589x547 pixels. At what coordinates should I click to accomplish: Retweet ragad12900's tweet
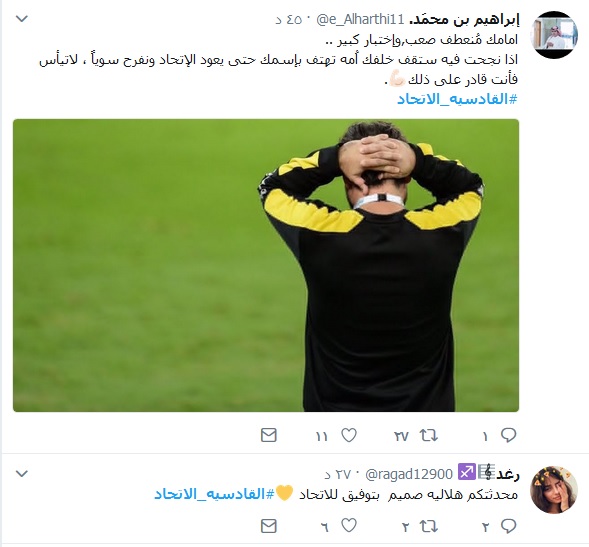click(x=429, y=526)
